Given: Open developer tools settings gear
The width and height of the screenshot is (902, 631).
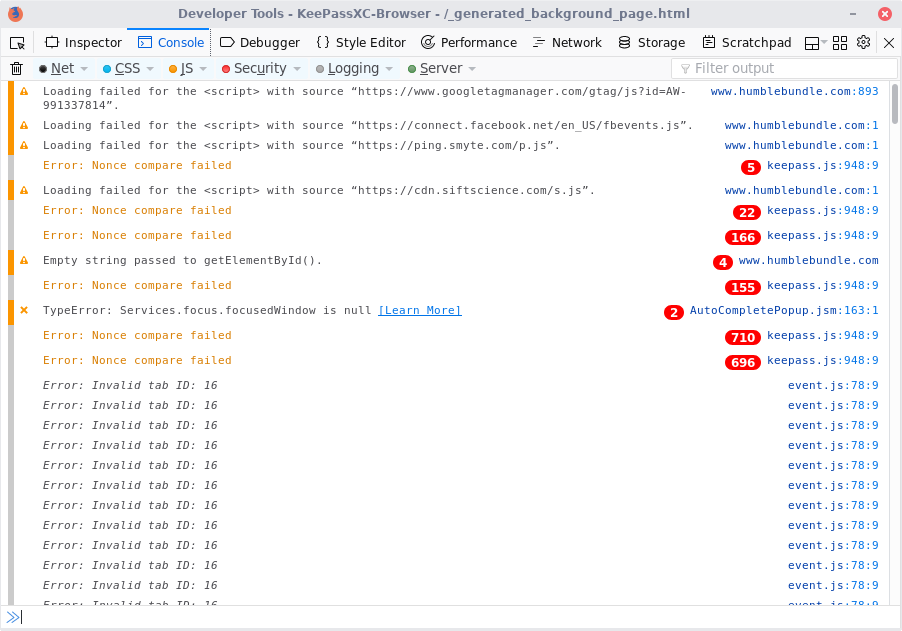Looking at the screenshot, I should (863, 43).
